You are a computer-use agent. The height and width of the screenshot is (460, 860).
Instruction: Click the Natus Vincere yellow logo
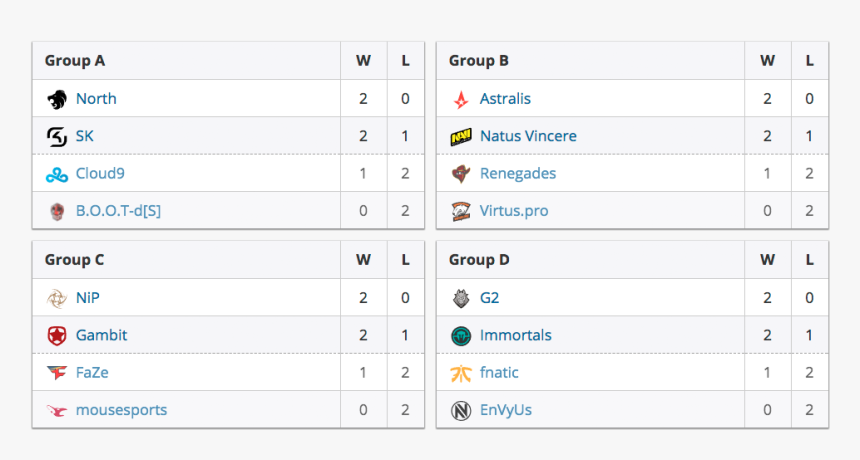(461, 137)
